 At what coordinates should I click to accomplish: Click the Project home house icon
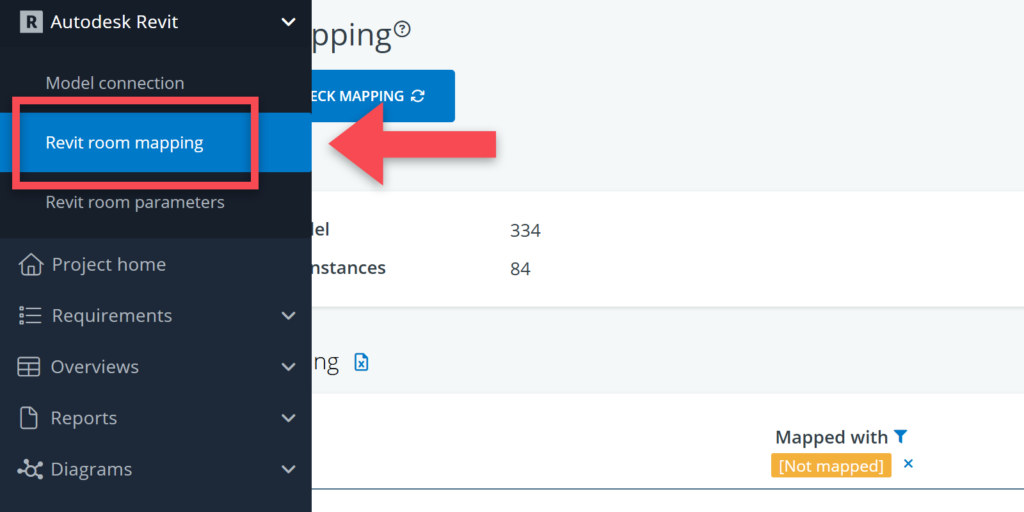(x=31, y=265)
